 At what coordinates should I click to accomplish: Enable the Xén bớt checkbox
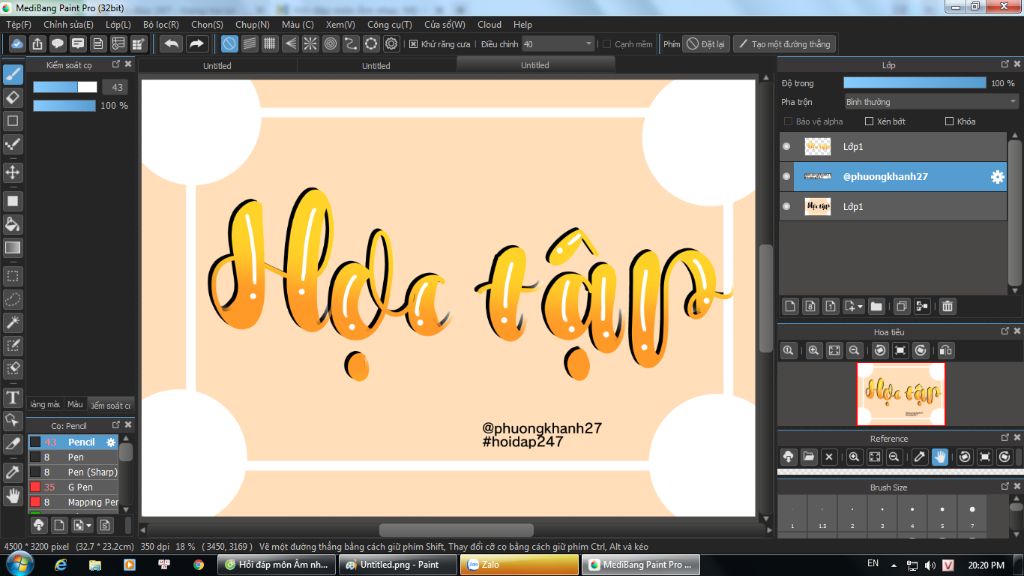click(869, 121)
